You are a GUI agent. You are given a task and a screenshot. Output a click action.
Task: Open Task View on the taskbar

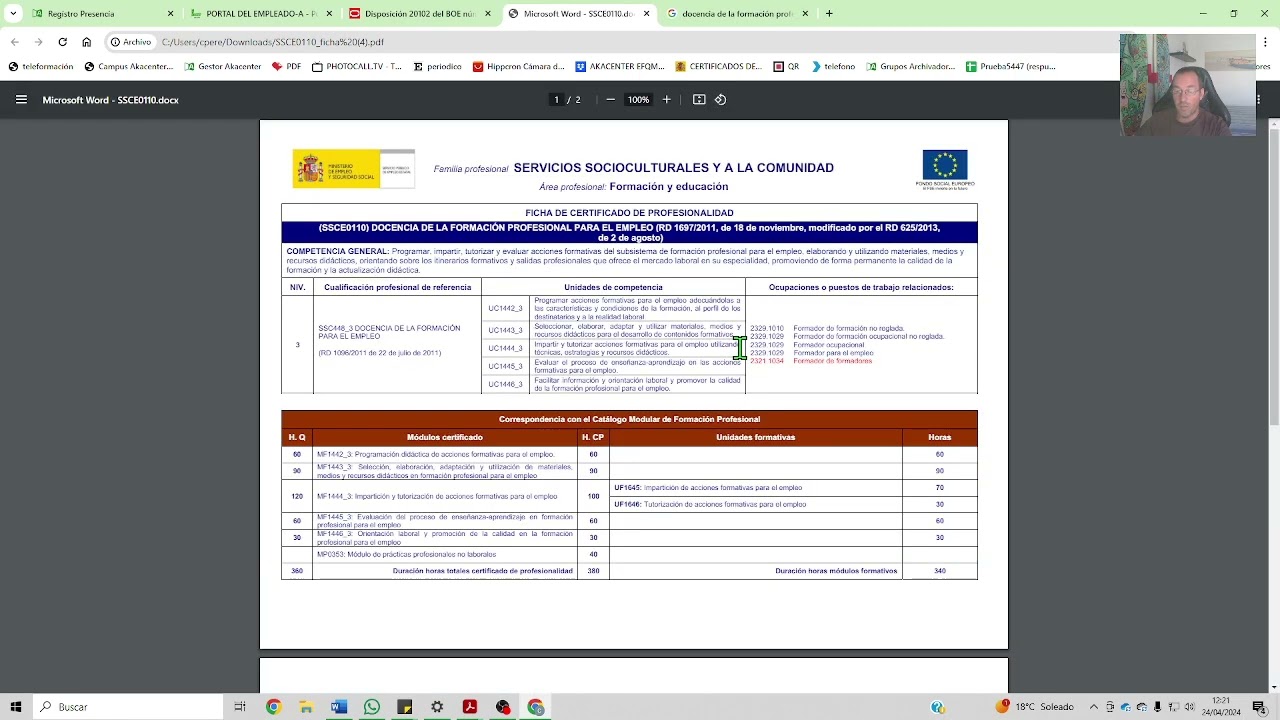point(240,707)
